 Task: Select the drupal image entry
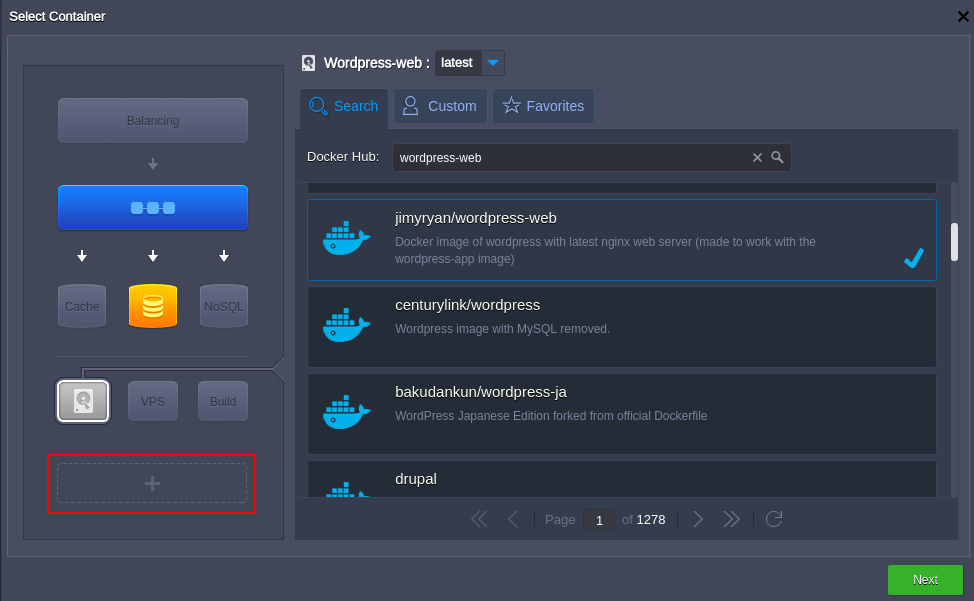point(622,479)
